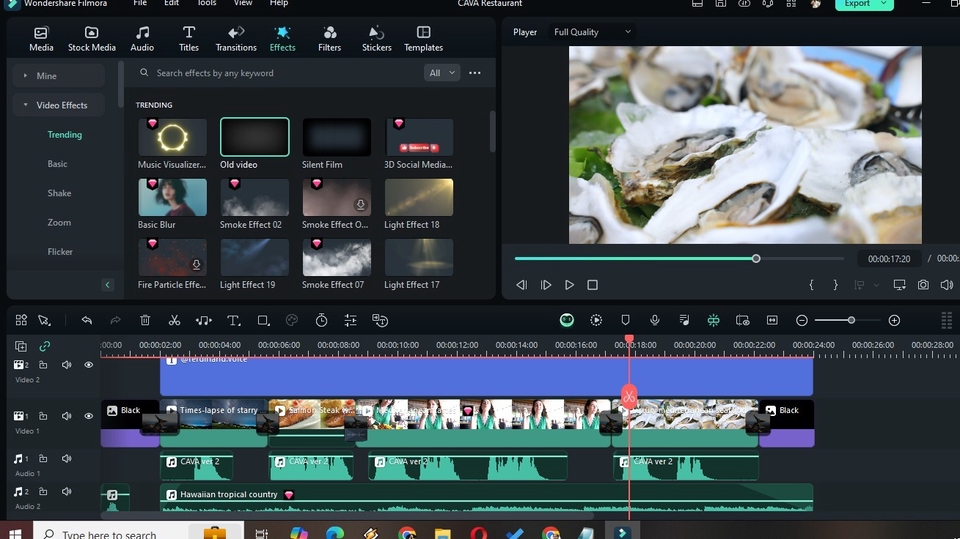Screen dimensions: 960x539
Task: Step back one frame in player
Action: pyautogui.click(x=522, y=285)
